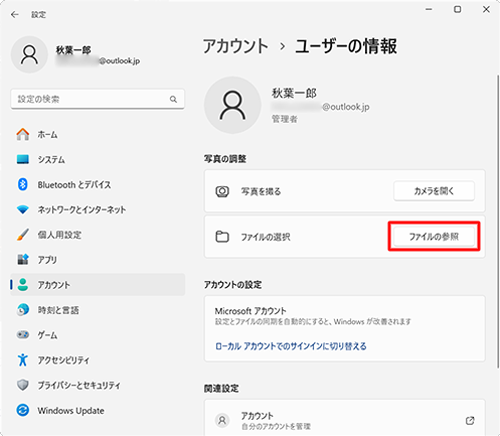This screenshot has width=500, height=436.
Task: Maximize the 設定 window
Action: pyautogui.click(x=458, y=9)
